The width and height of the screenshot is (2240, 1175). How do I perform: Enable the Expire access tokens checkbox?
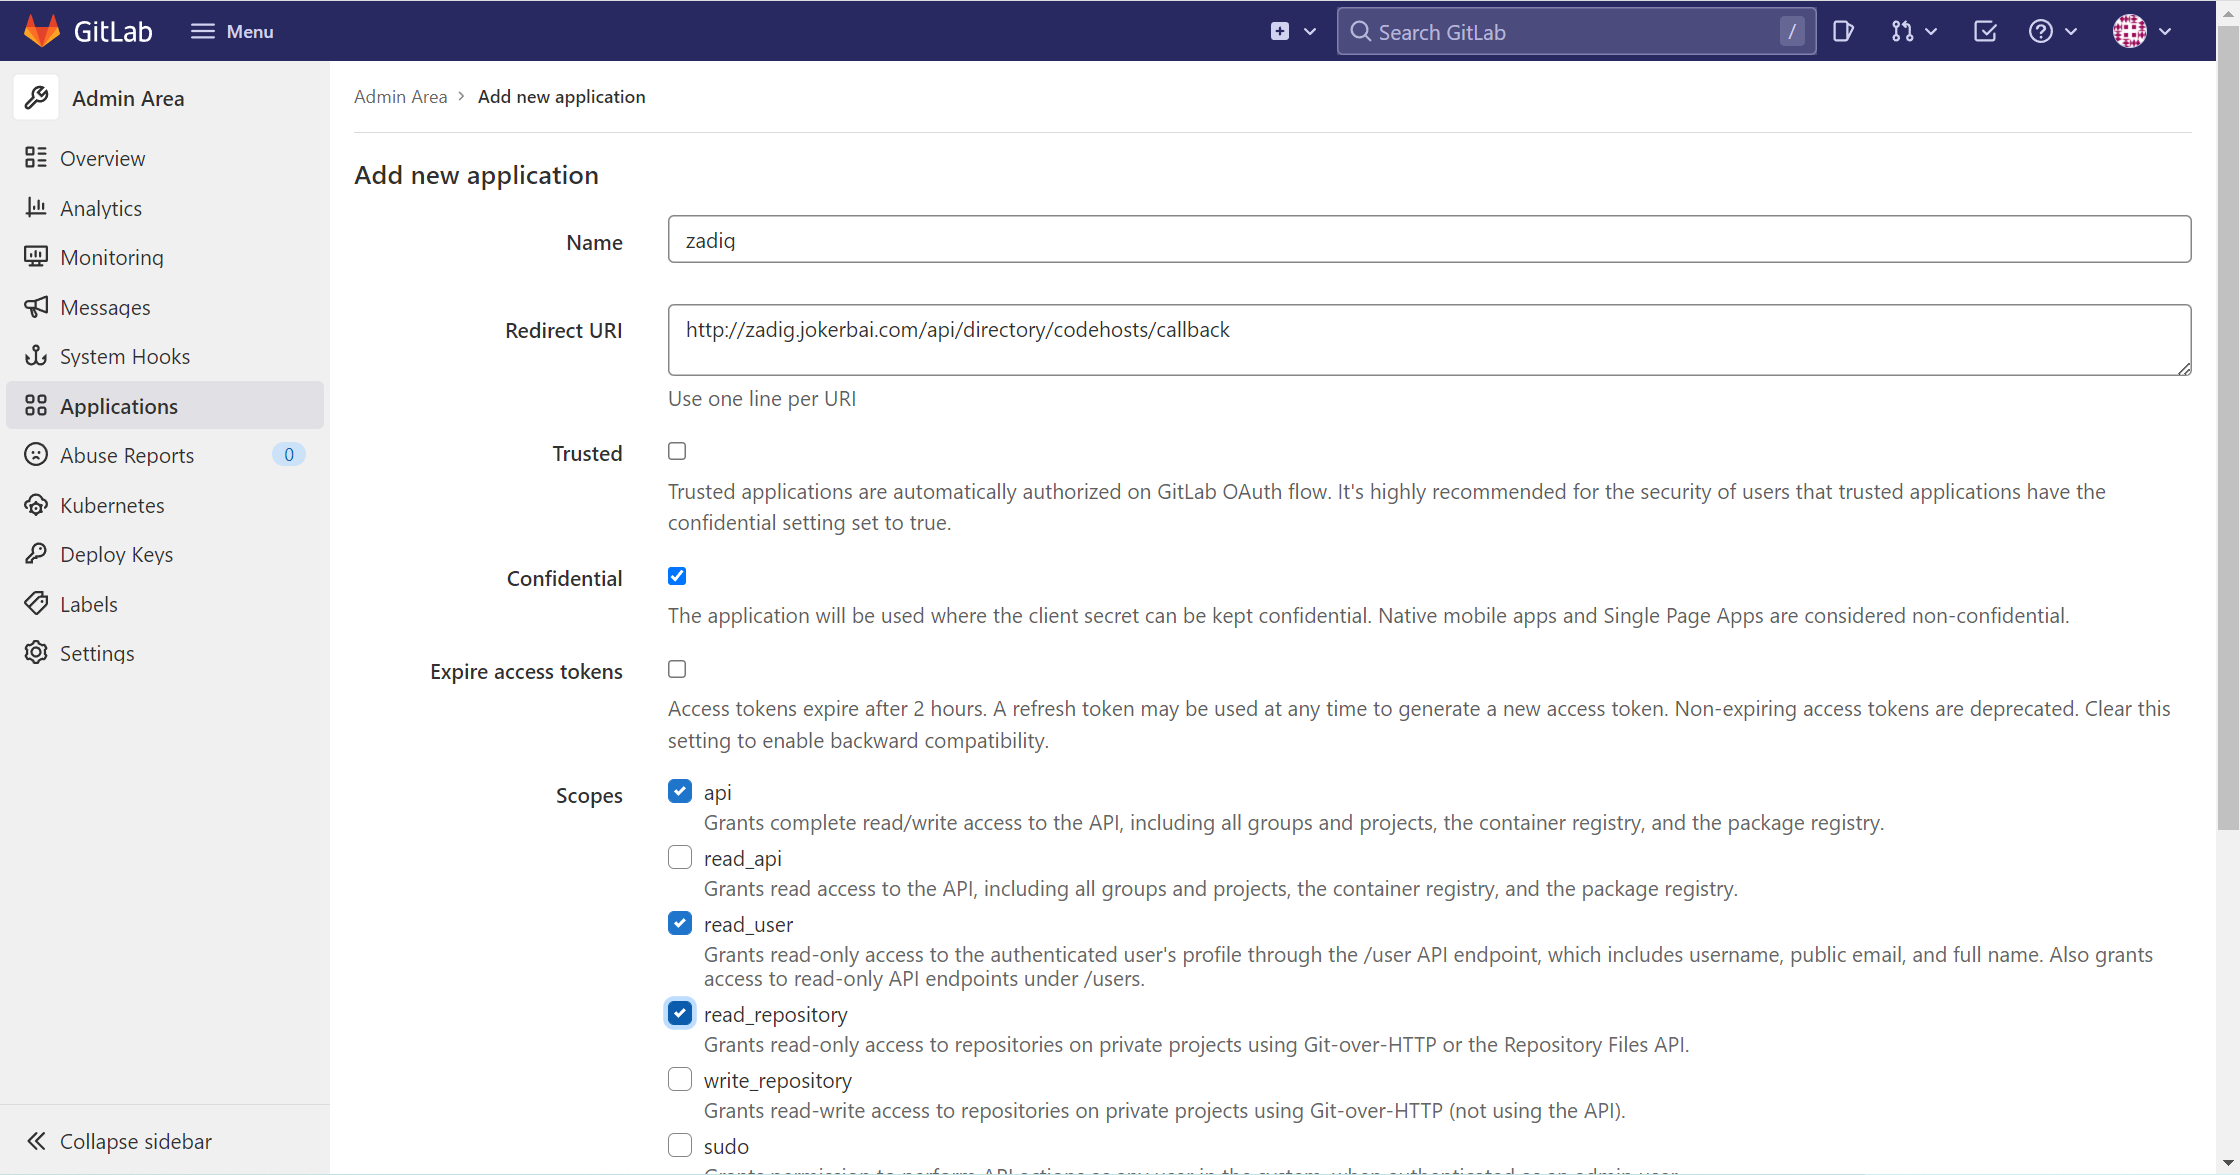(x=677, y=669)
